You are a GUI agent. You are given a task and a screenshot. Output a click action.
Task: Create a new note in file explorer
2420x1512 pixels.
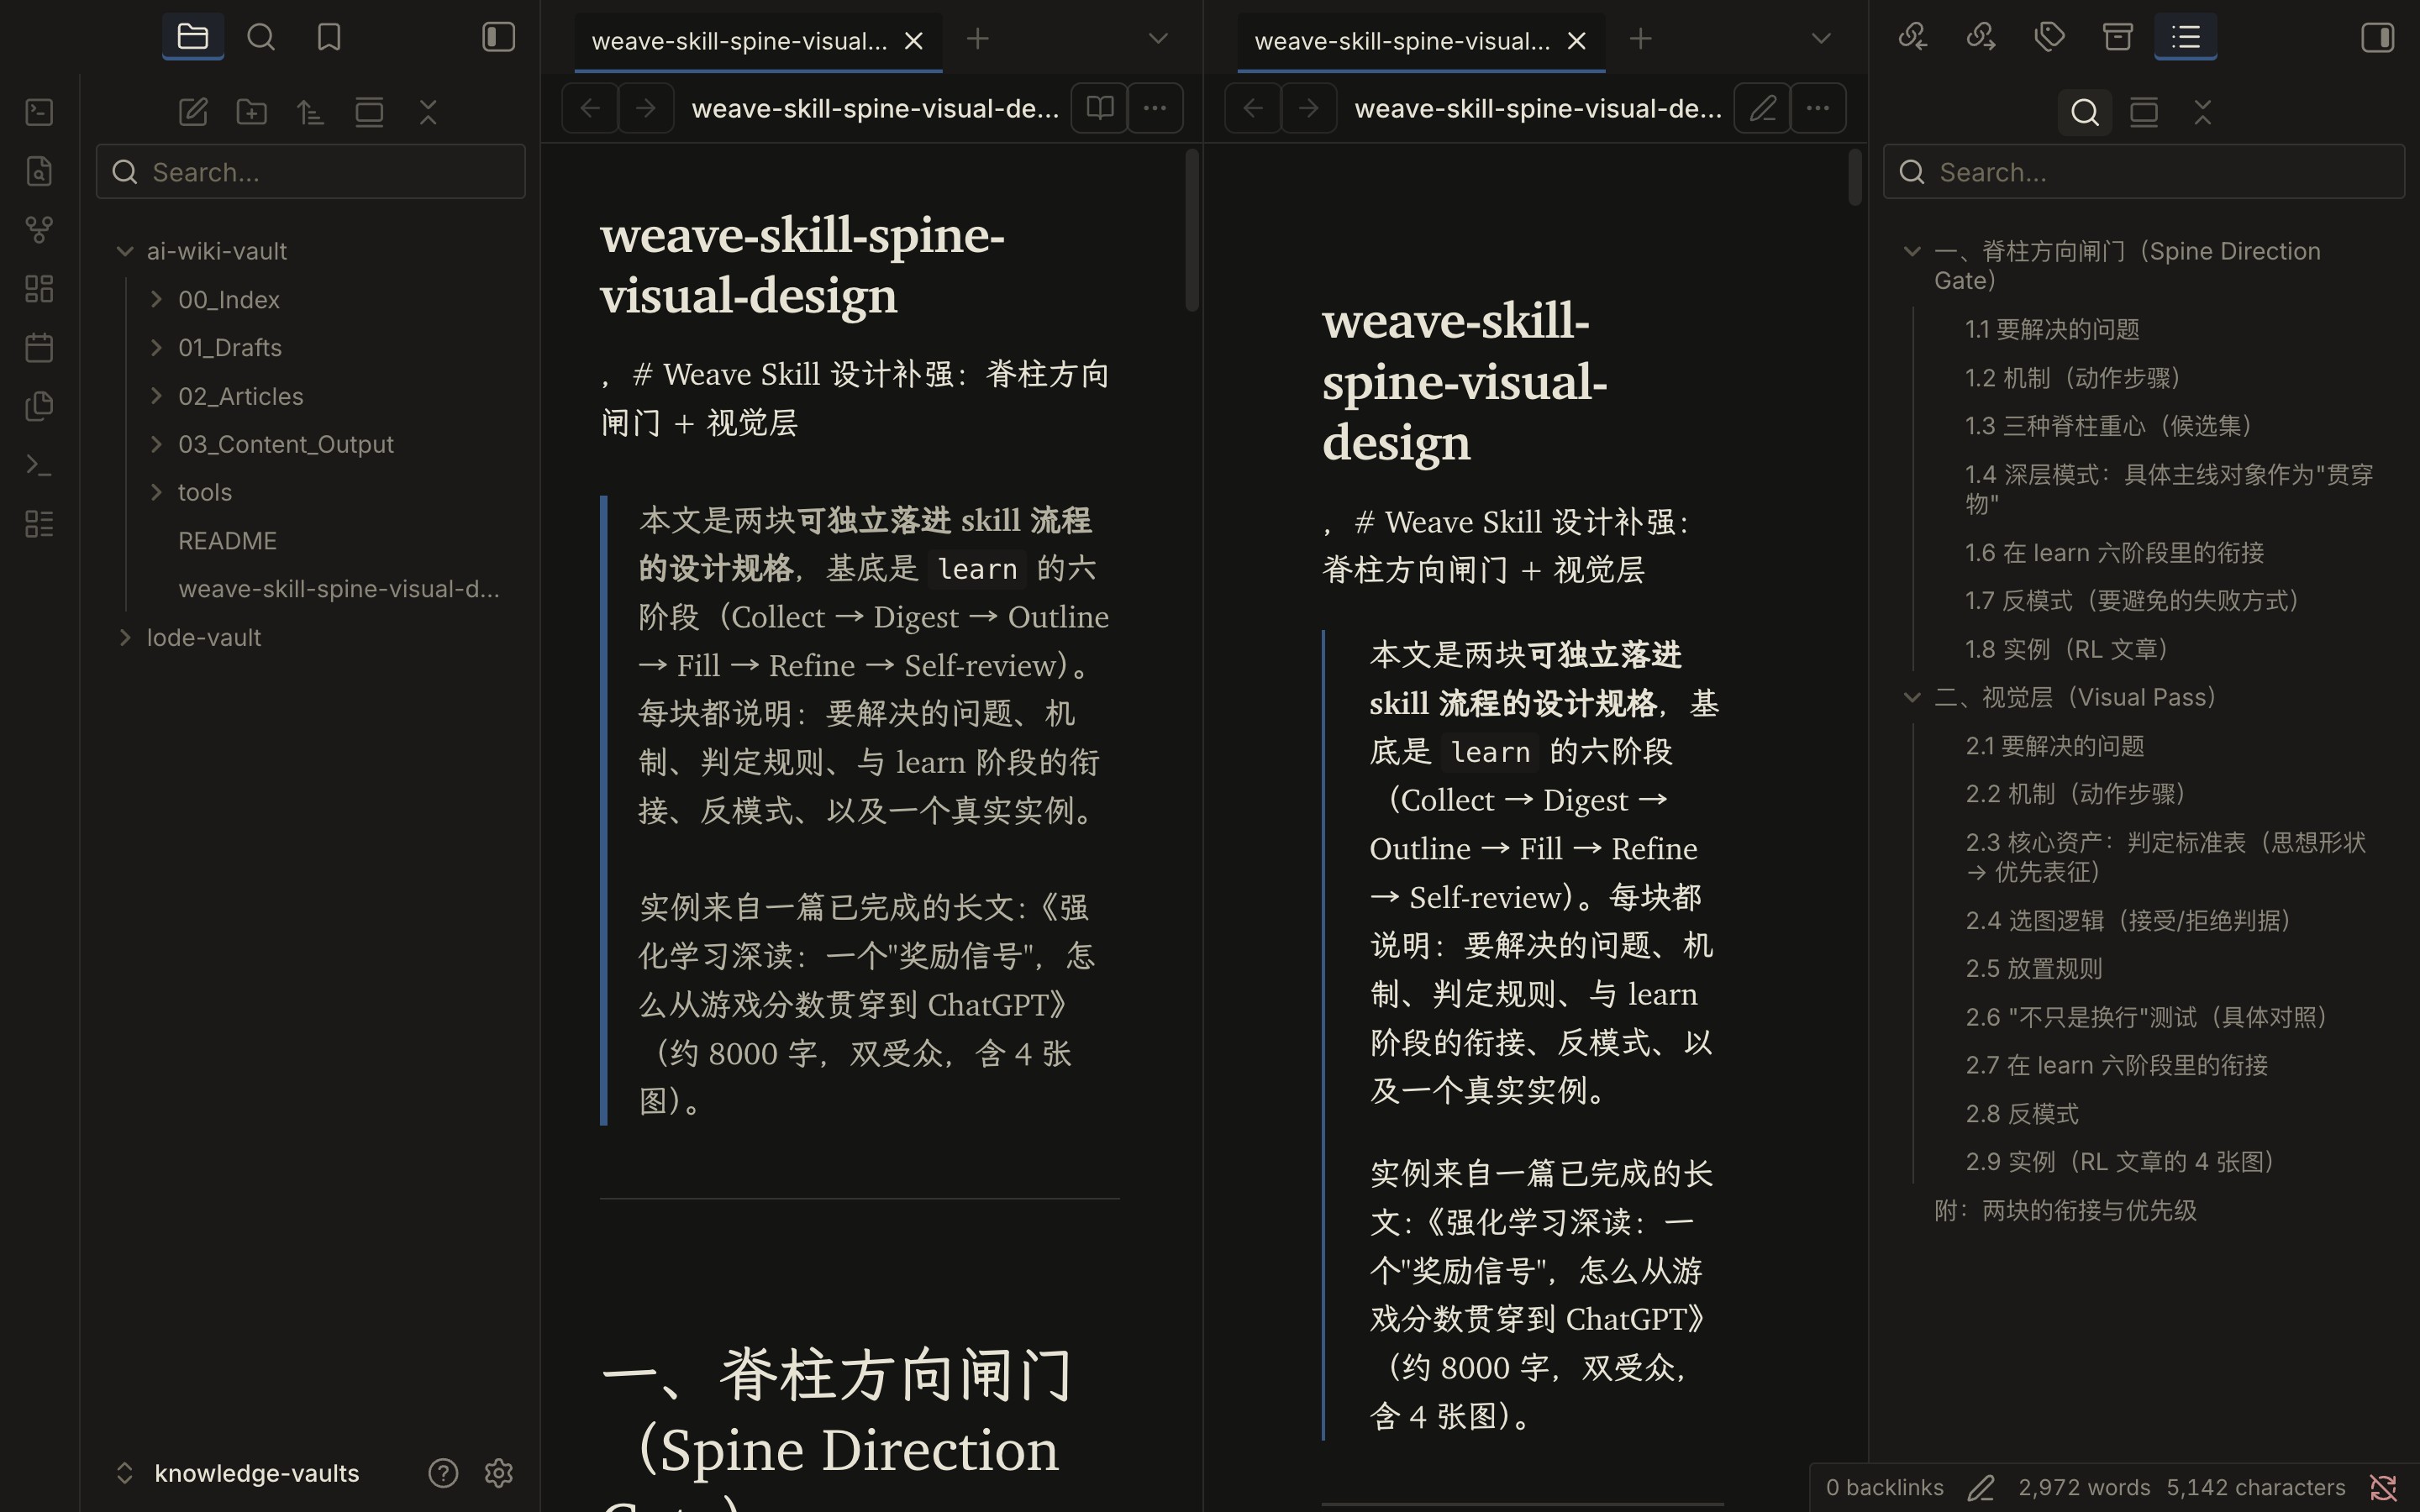(192, 112)
